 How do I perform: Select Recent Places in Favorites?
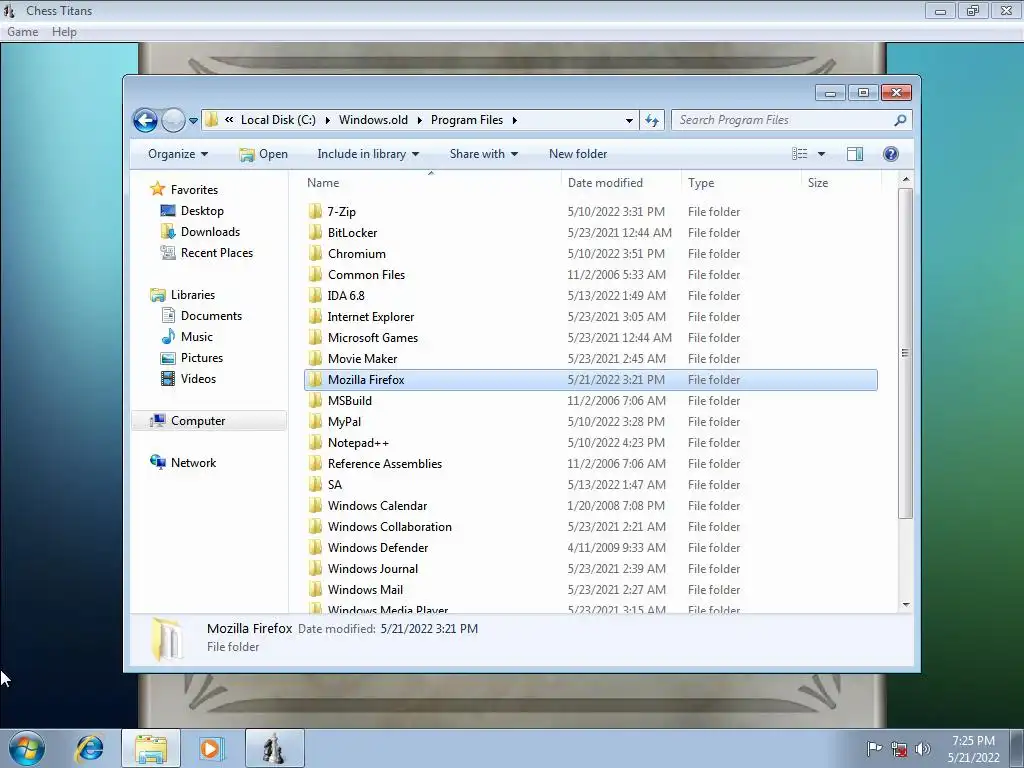(216, 253)
